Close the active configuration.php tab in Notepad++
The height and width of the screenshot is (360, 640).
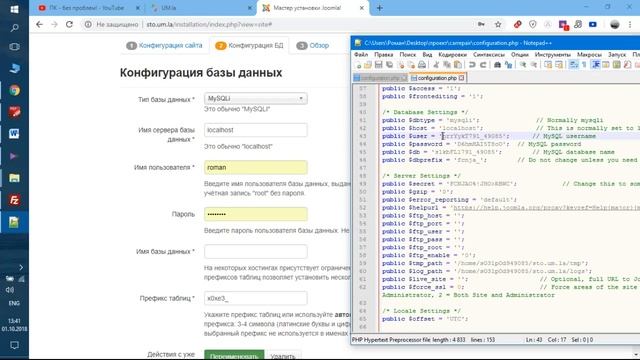[461, 78]
